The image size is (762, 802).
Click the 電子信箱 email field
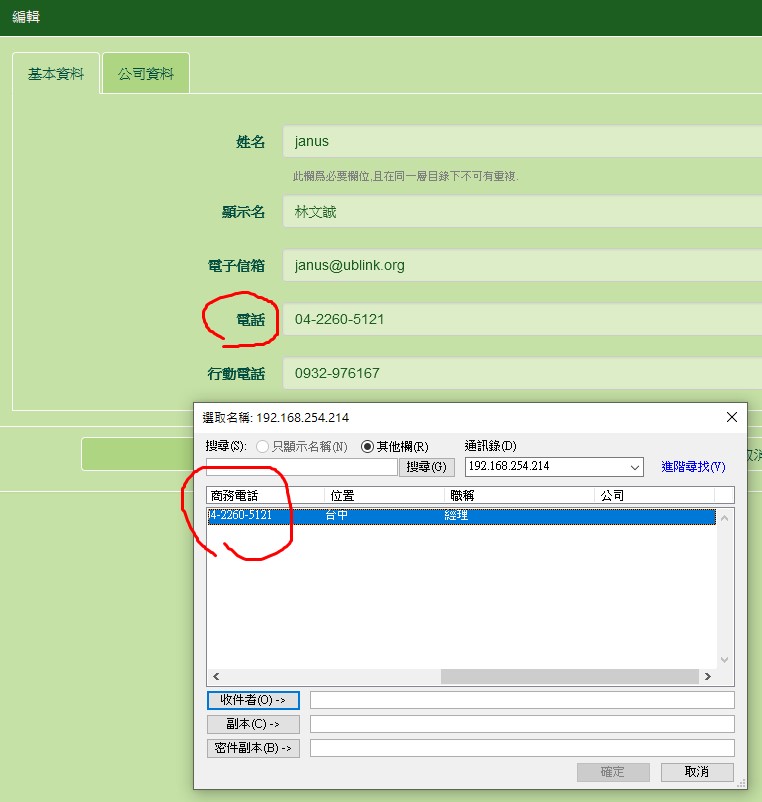pos(520,265)
